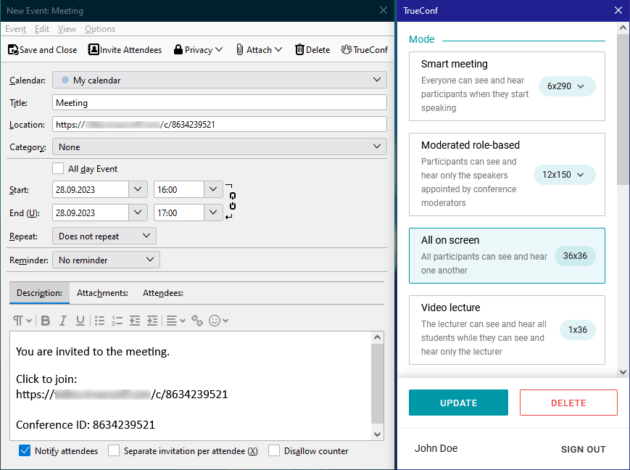Click the outdent icon
The height and width of the screenshot is (470, 630).
135,321
